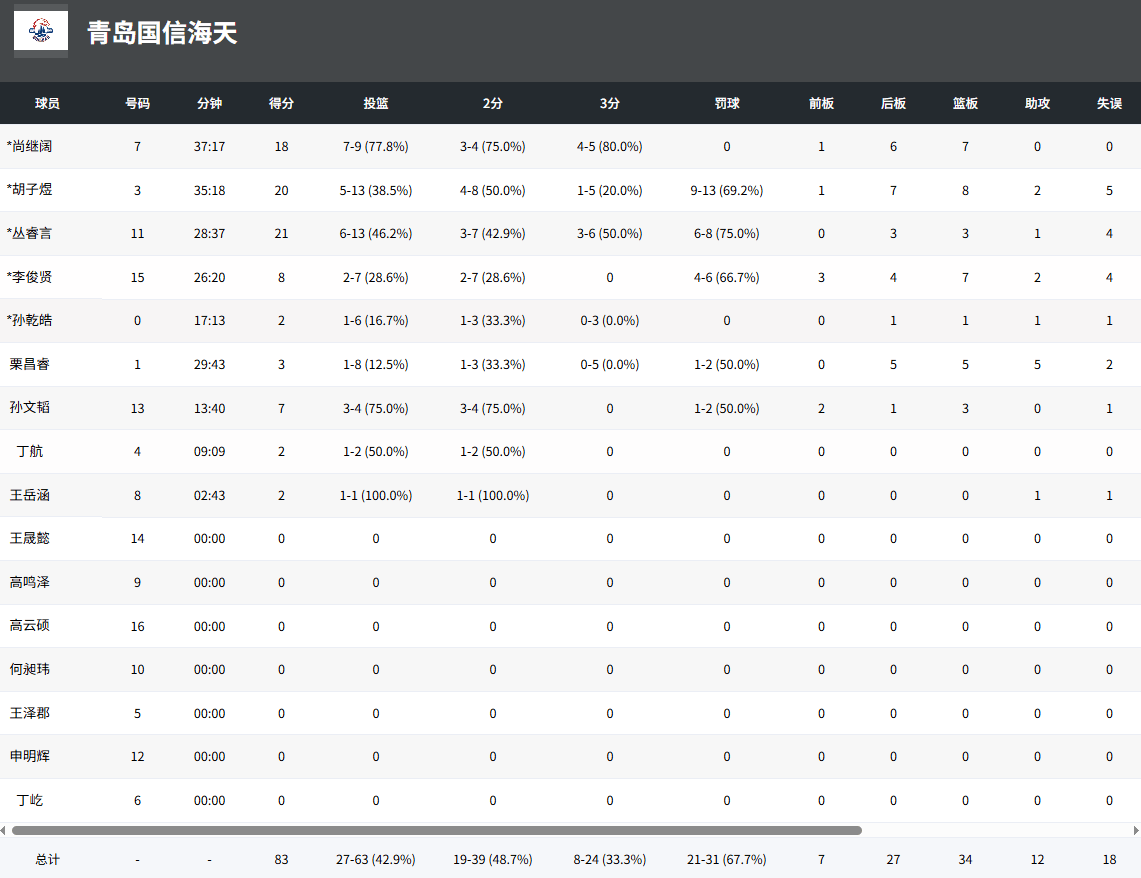
Task: Click the Qingdao team logo
Action: [41, 31]
